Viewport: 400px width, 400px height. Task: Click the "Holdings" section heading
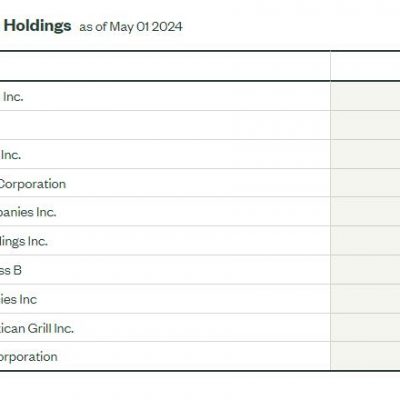38,26
